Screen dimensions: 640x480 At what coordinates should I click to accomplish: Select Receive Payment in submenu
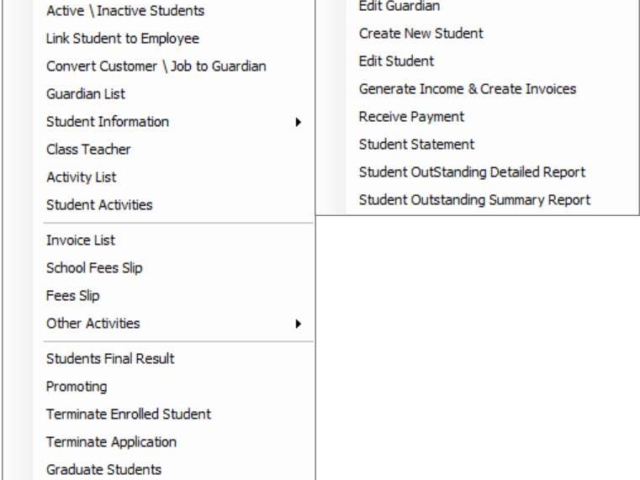tap(411, 117)
